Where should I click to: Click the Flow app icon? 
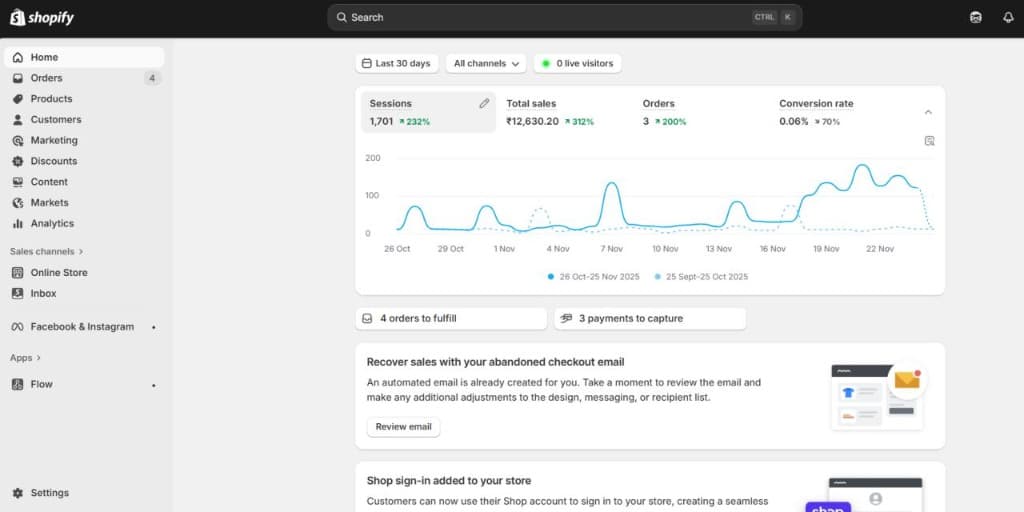(18, 385)
